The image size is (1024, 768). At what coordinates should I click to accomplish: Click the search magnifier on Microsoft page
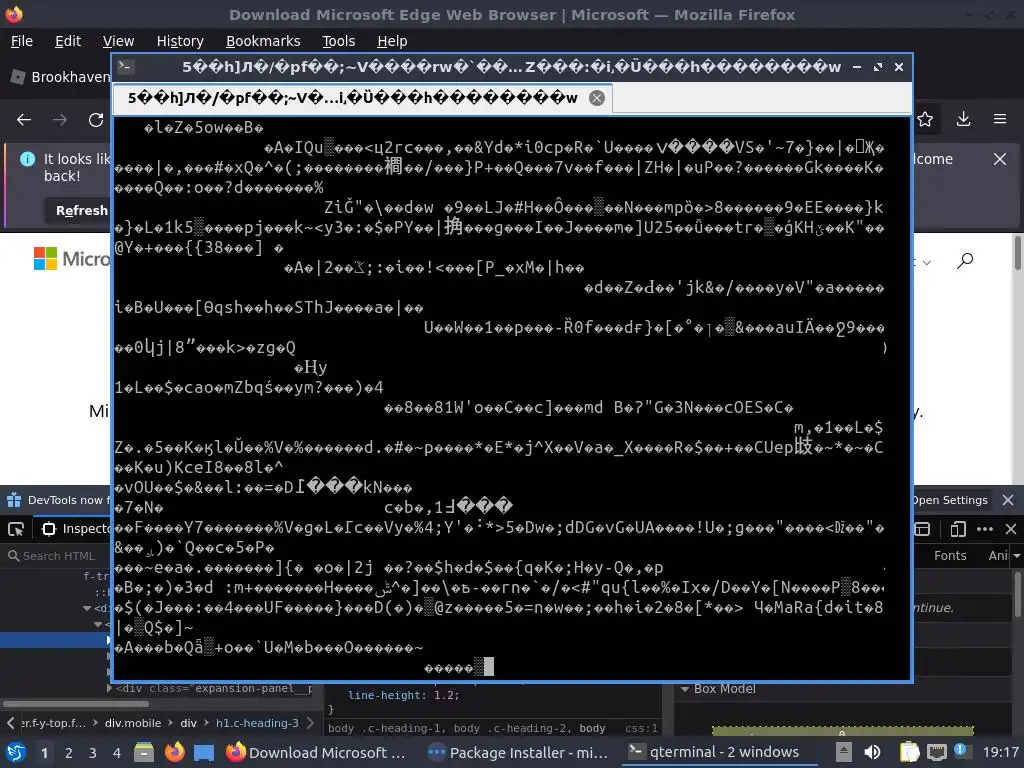(965, 261)
